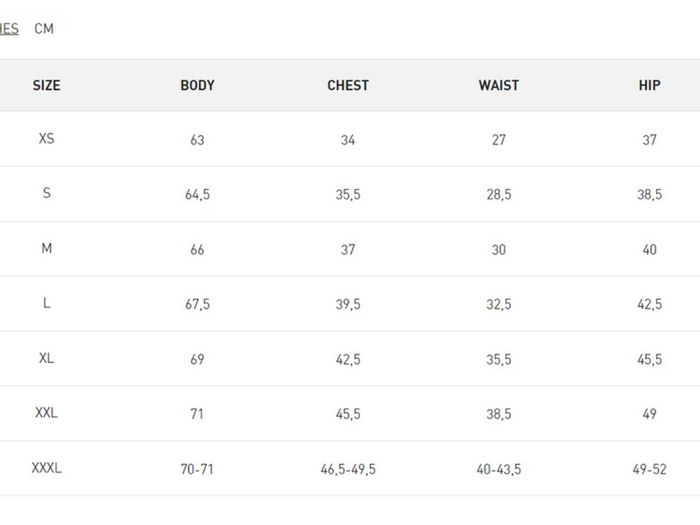Click the CHEST column header
The height and width of the screenshot is (525, 700).
348,85
